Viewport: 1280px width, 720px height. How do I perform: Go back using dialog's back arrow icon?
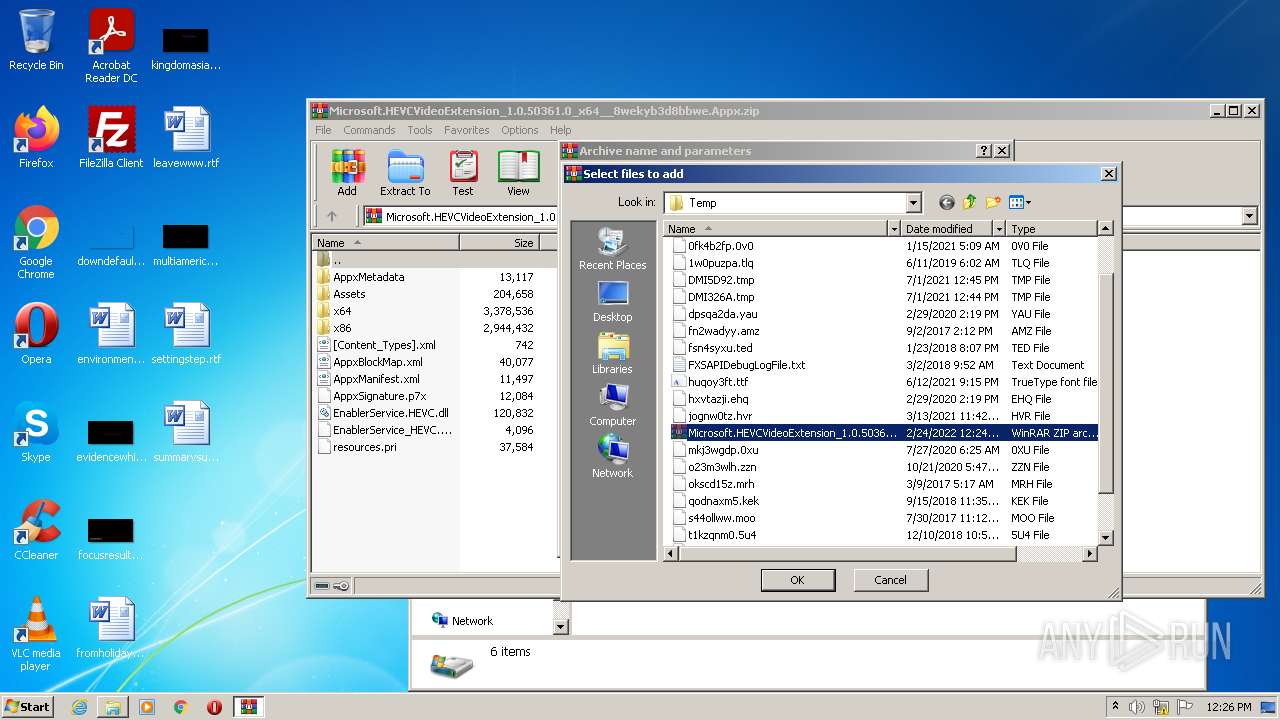[x=946, y=203]
